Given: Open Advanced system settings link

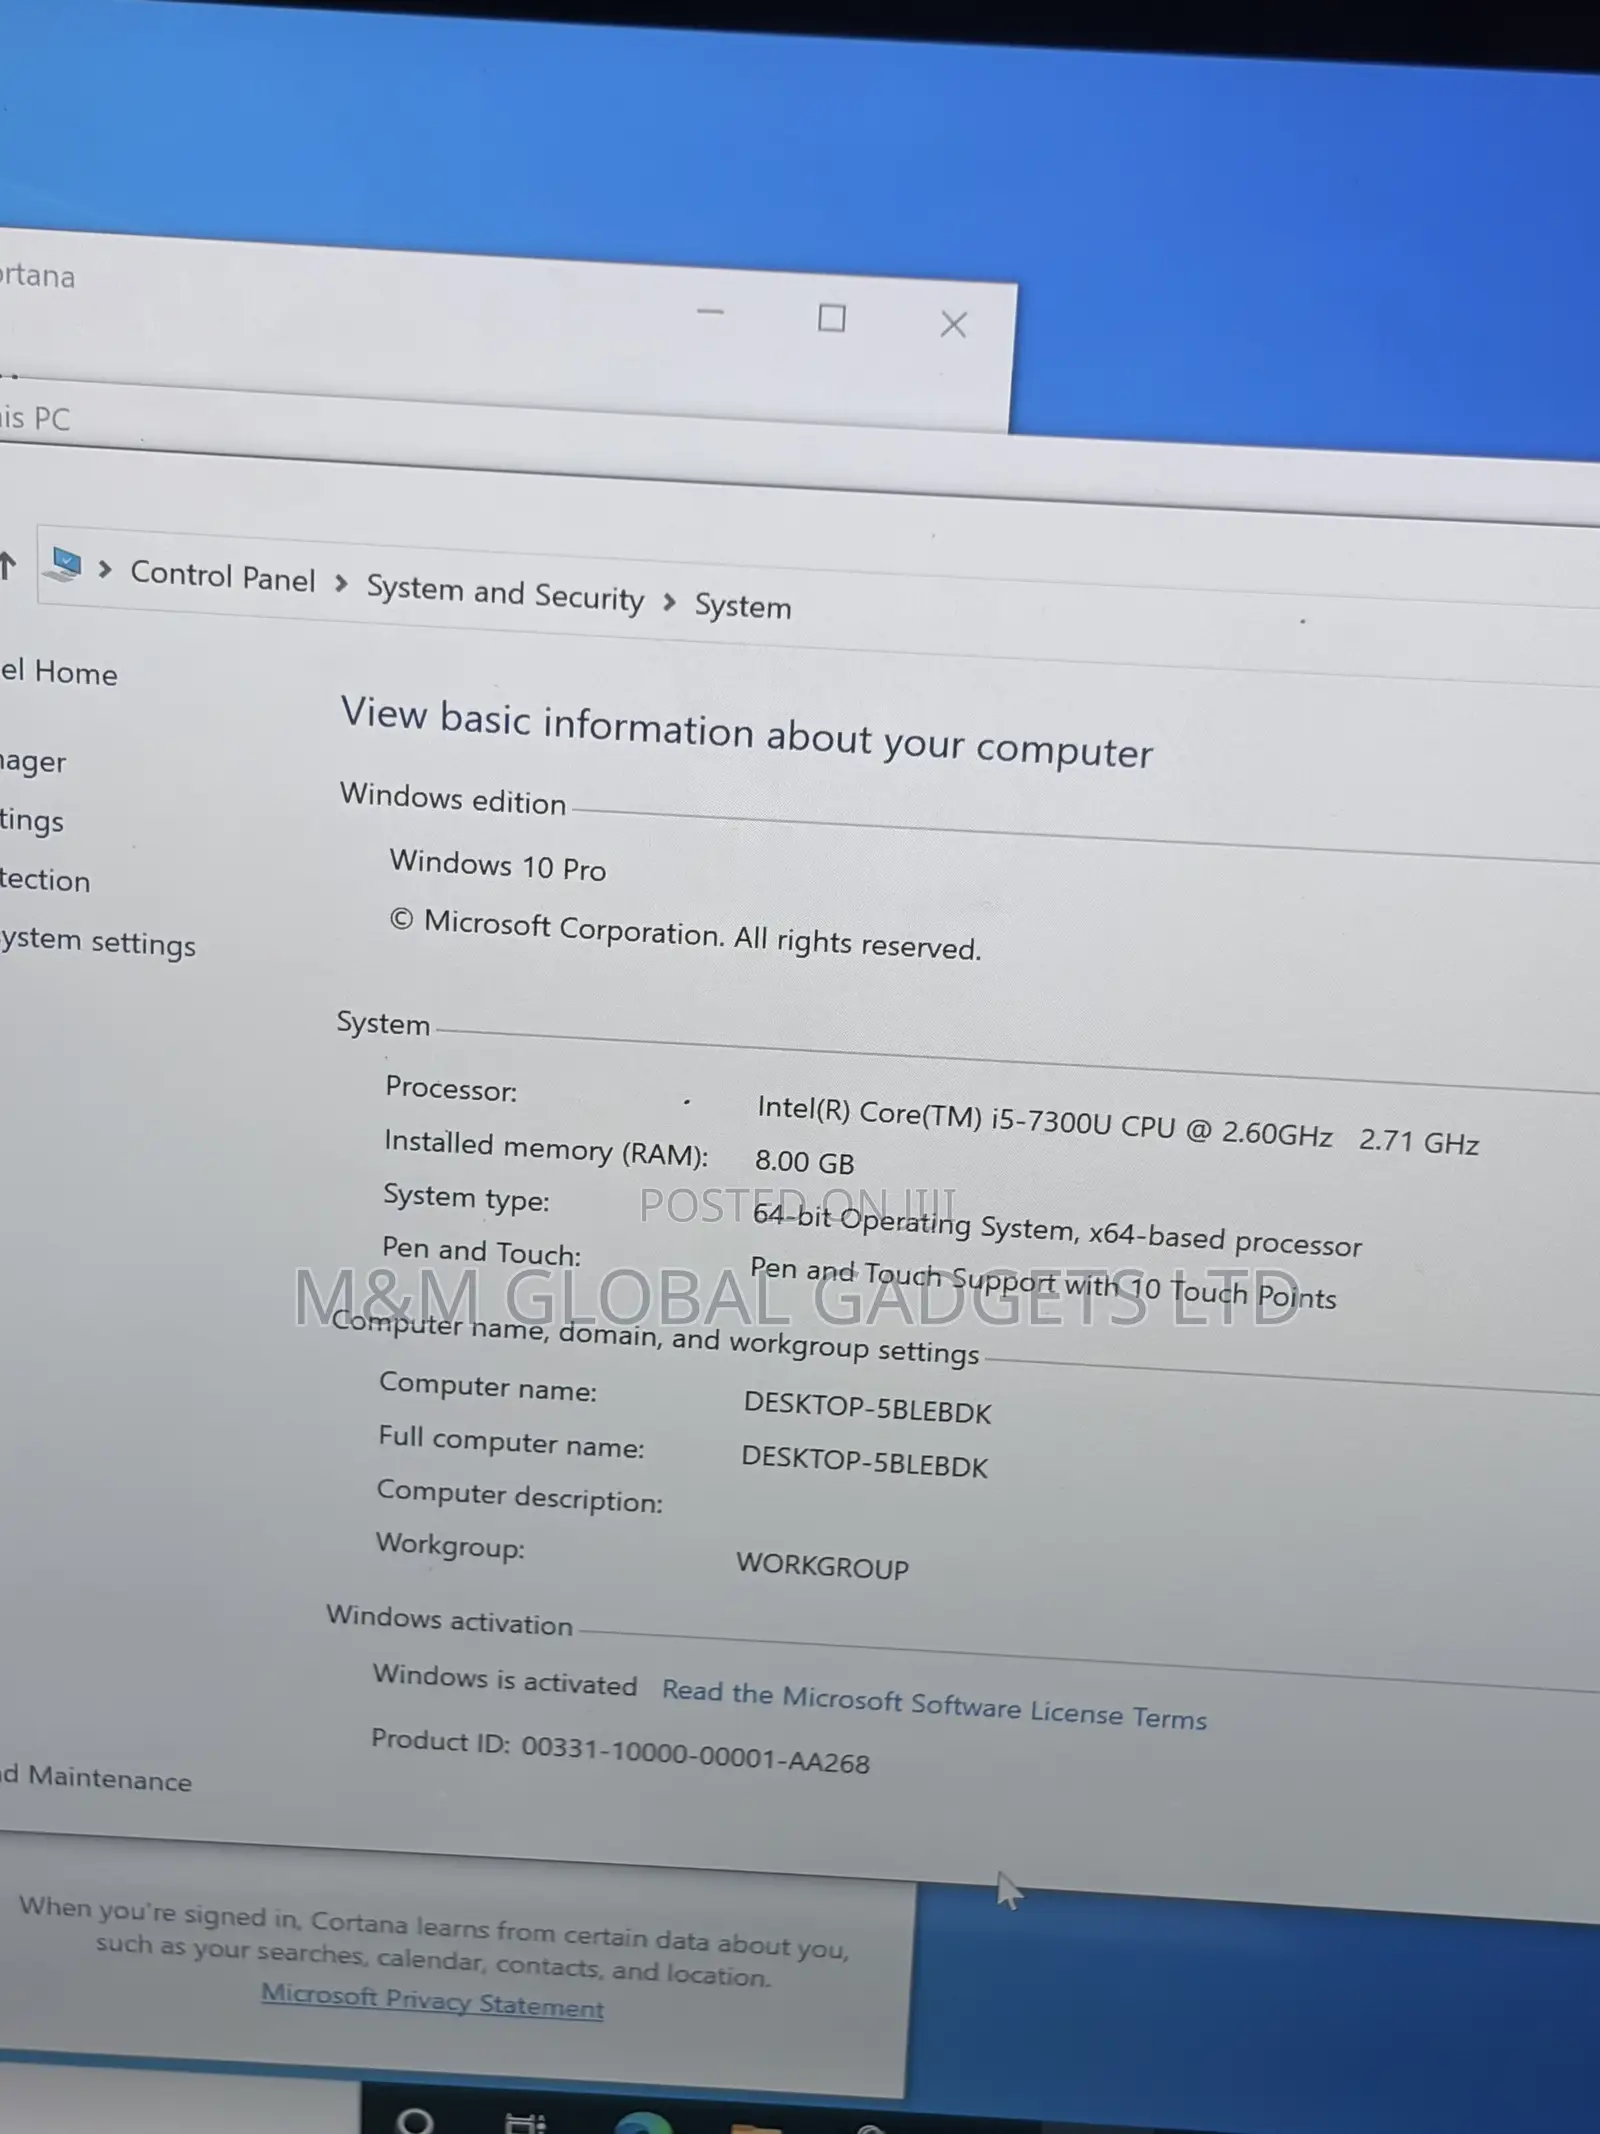Looking at the screenshot, I should (98, 942).
